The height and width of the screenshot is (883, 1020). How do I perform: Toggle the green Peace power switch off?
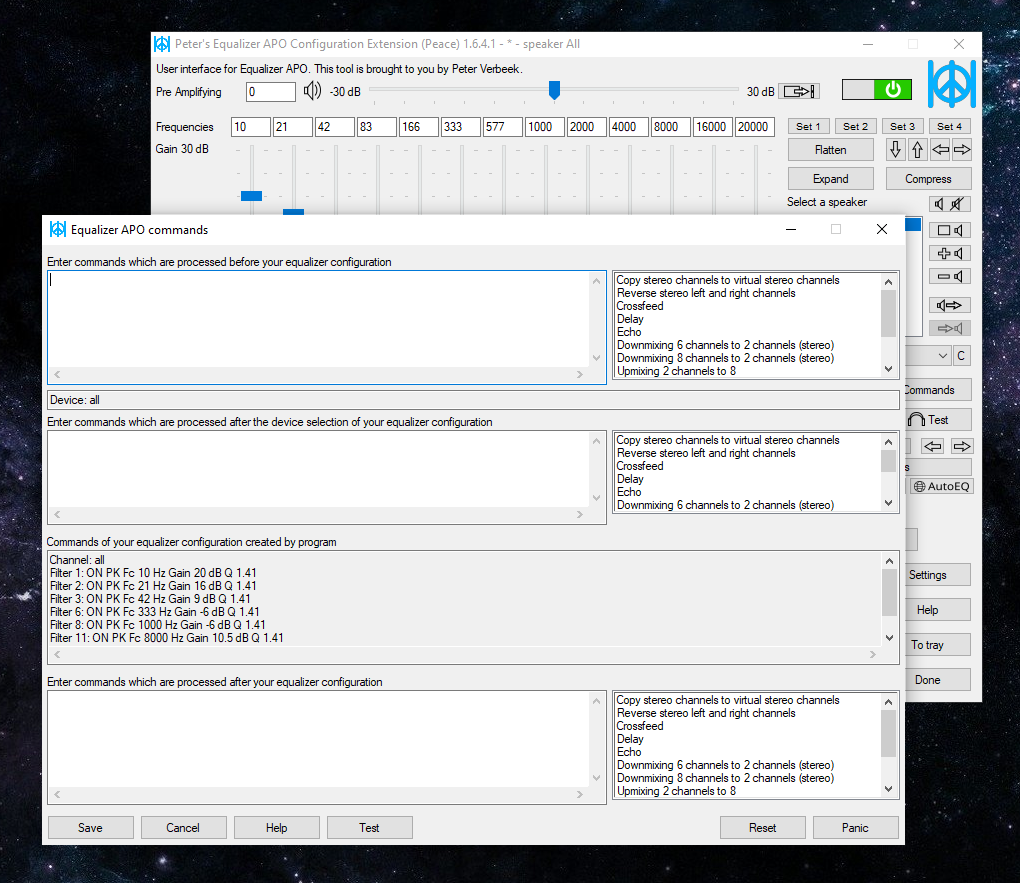pyautogui.click(x=876, y=90)
